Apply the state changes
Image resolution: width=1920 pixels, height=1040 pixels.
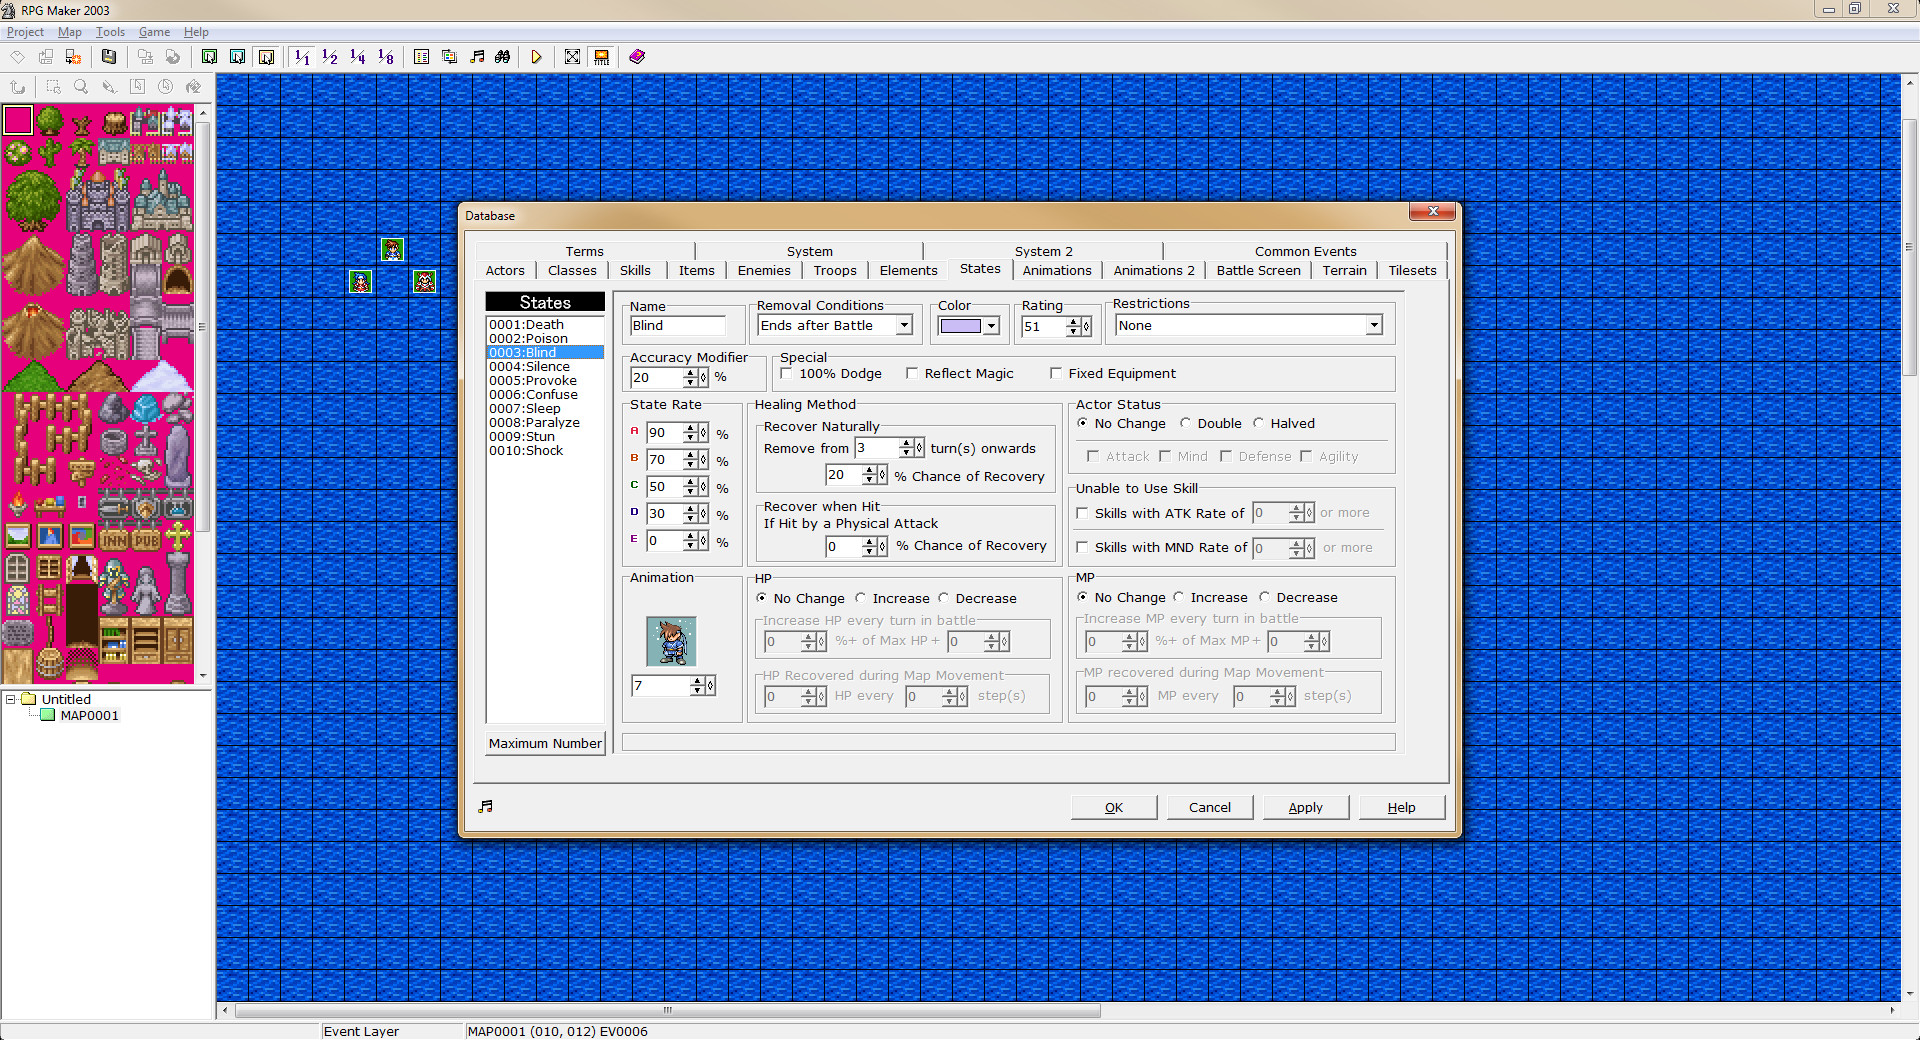(1305, 807)
